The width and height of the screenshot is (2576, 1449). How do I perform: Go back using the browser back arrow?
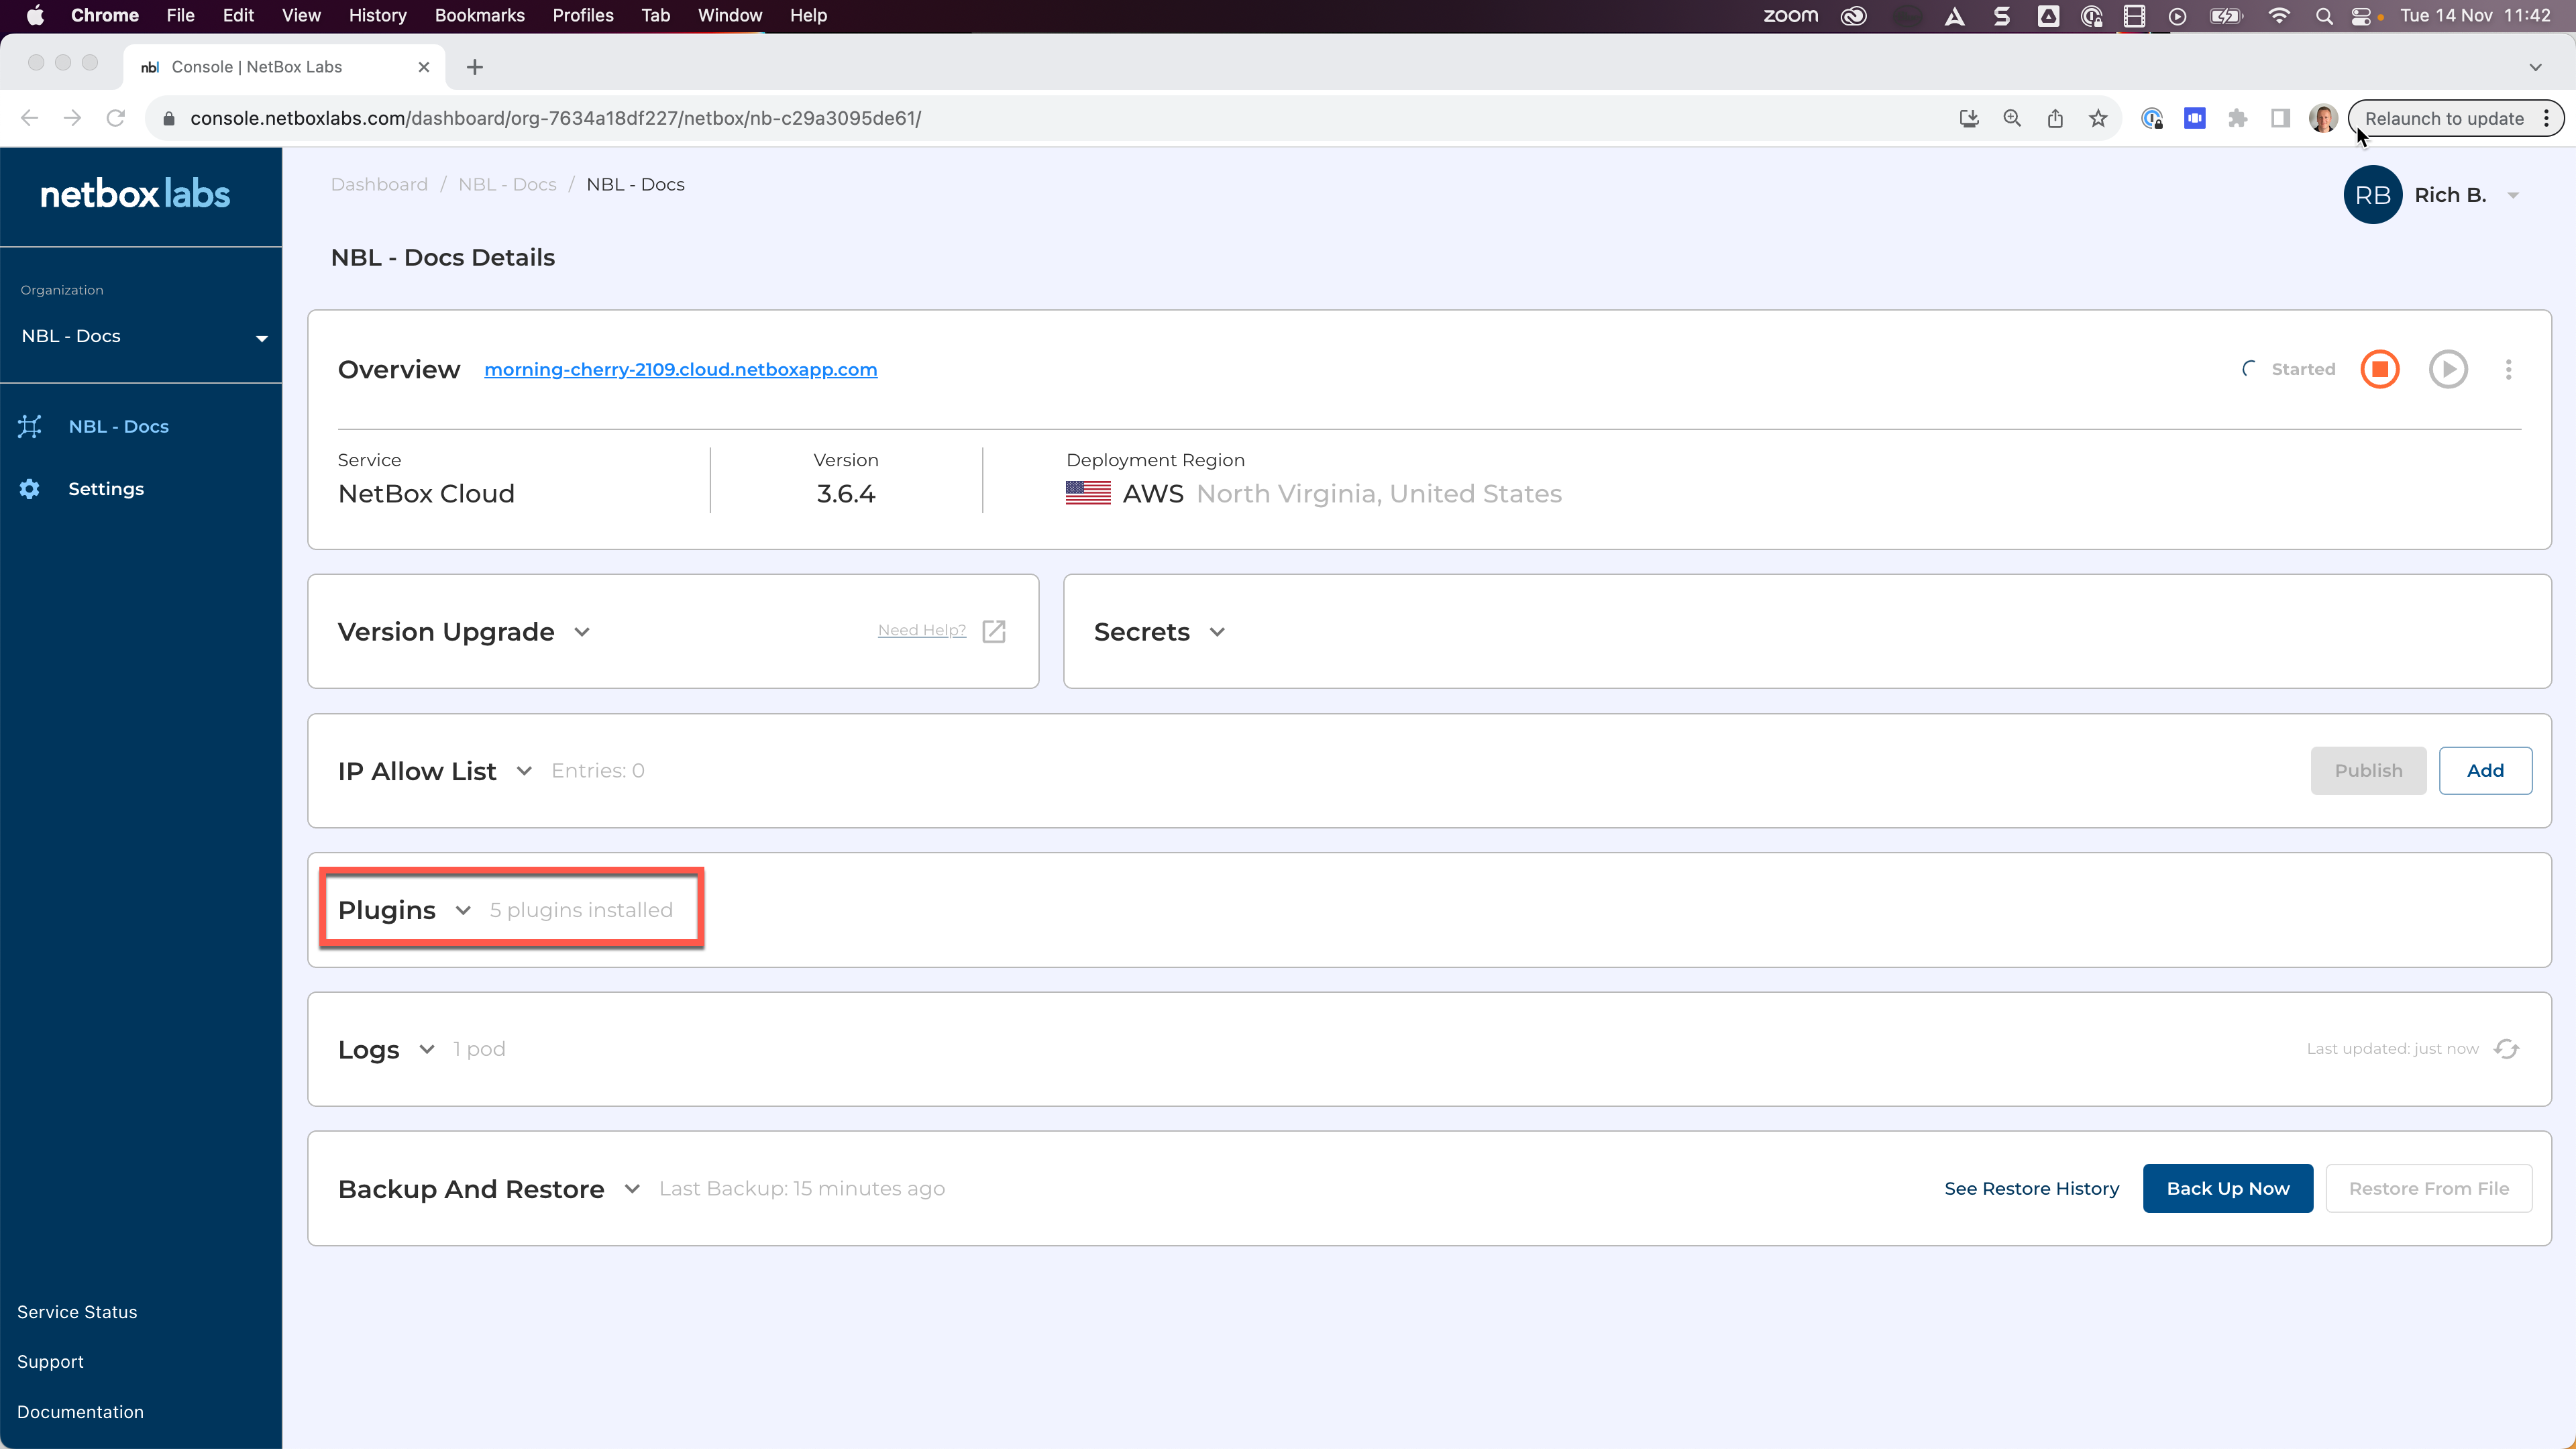(x=30, y=118)
